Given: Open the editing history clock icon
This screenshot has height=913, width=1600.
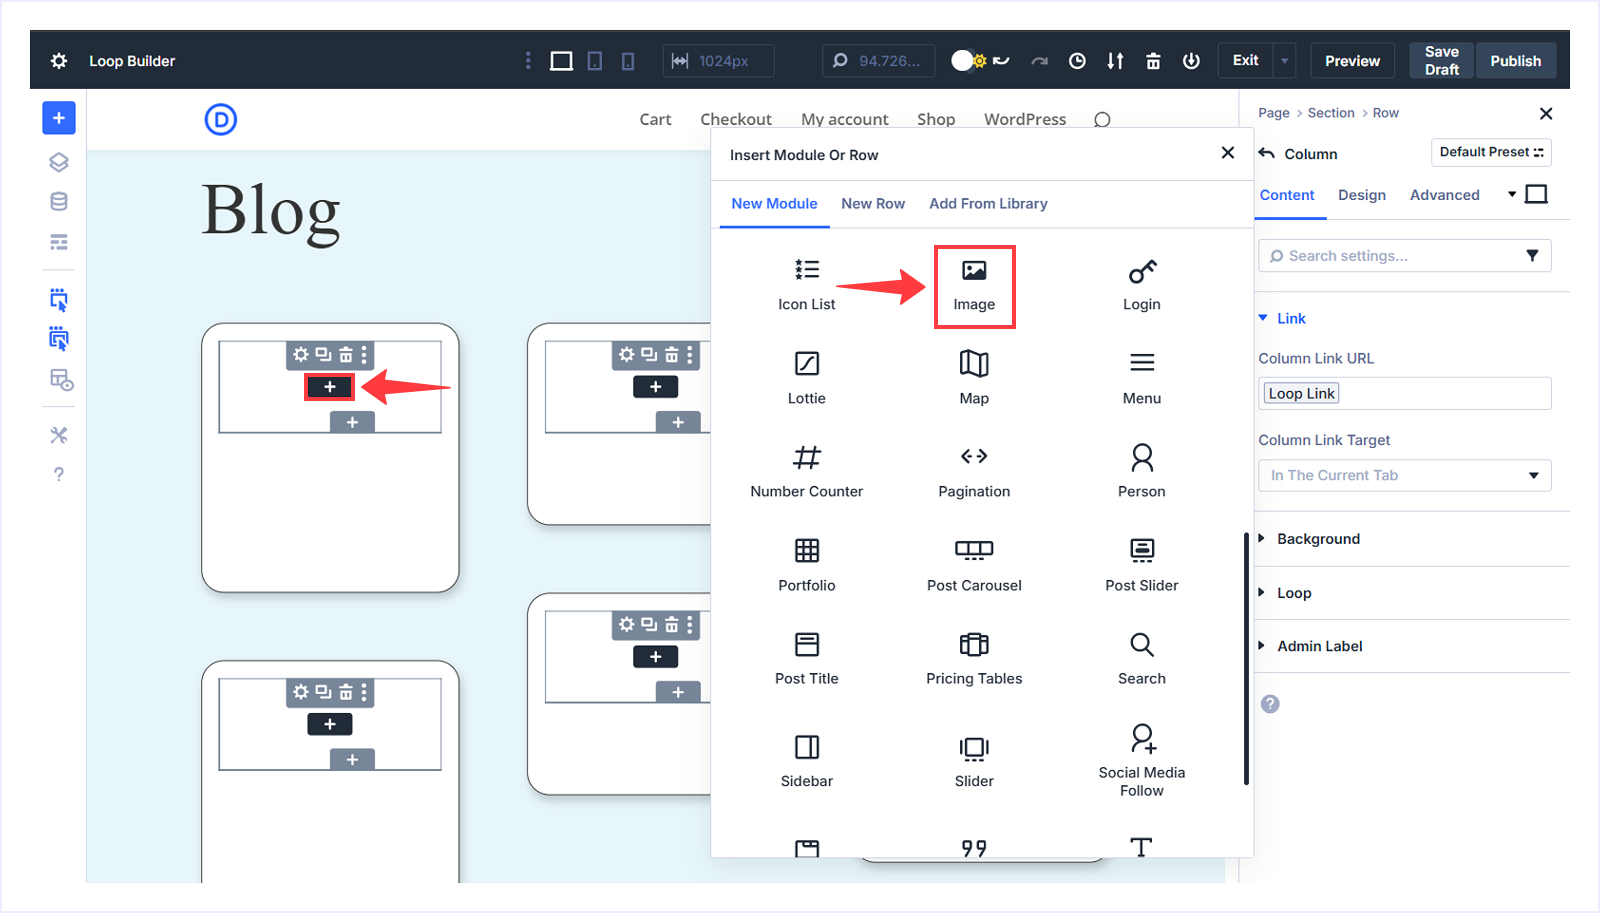Looking at the screenshot, I should [1077, 61].
